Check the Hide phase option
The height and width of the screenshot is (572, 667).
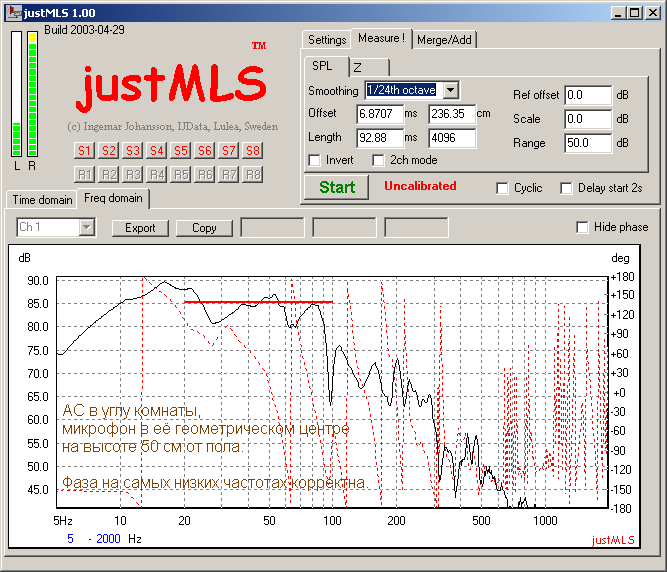(x=582, y=227)
